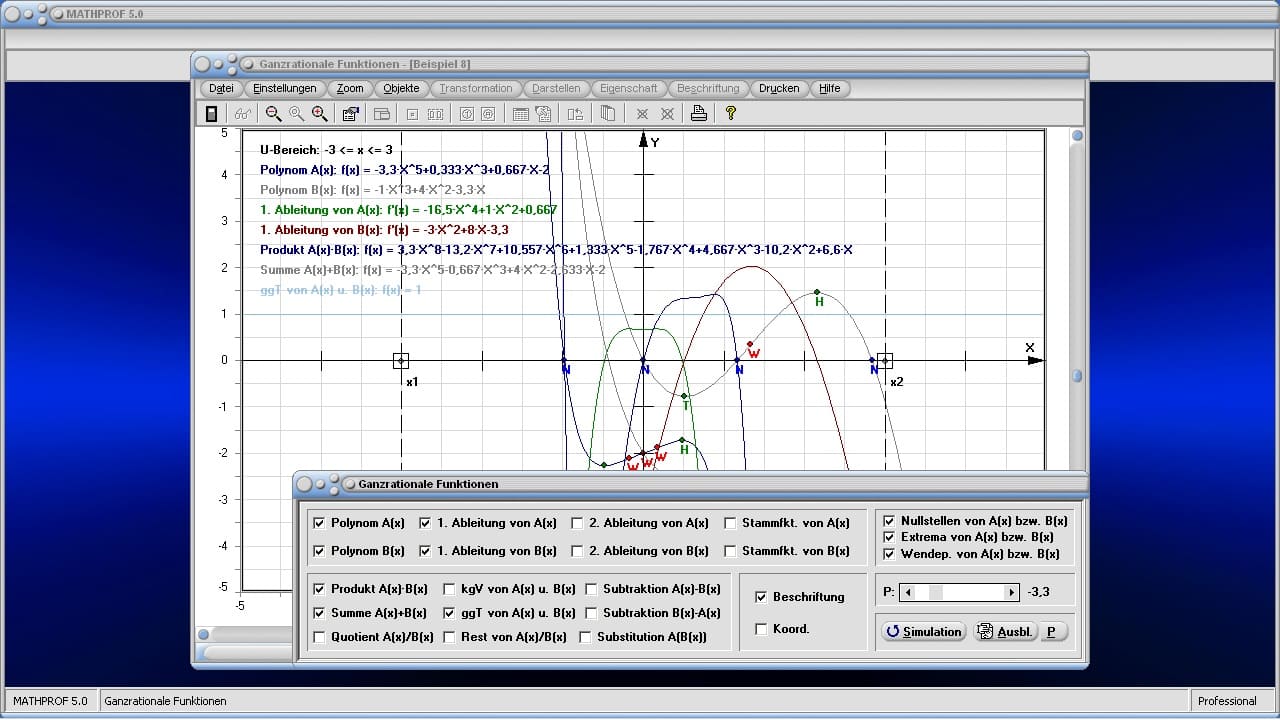The height and width of the screenshot is (720, 1280).
Task: Uncheck 1. Ableitung von A(x)
Action: pos(425,523)
